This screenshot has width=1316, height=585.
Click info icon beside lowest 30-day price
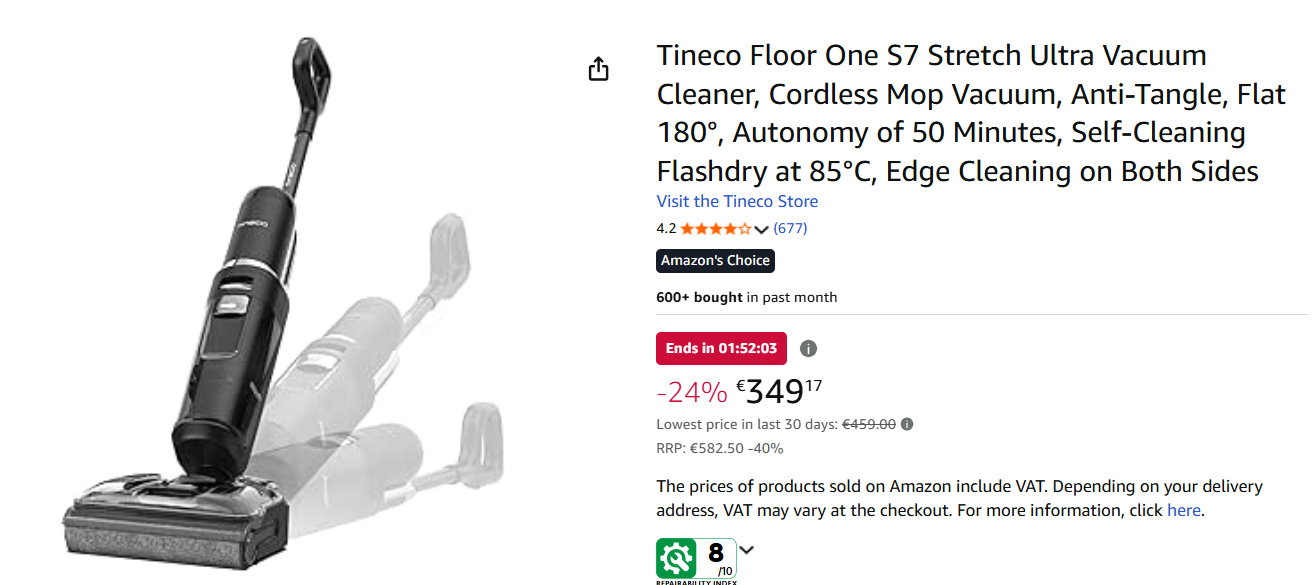(x=907, y=424)
